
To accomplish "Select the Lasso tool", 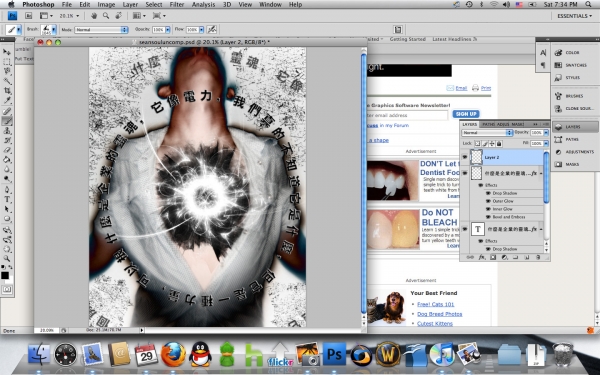I will 7,71.
